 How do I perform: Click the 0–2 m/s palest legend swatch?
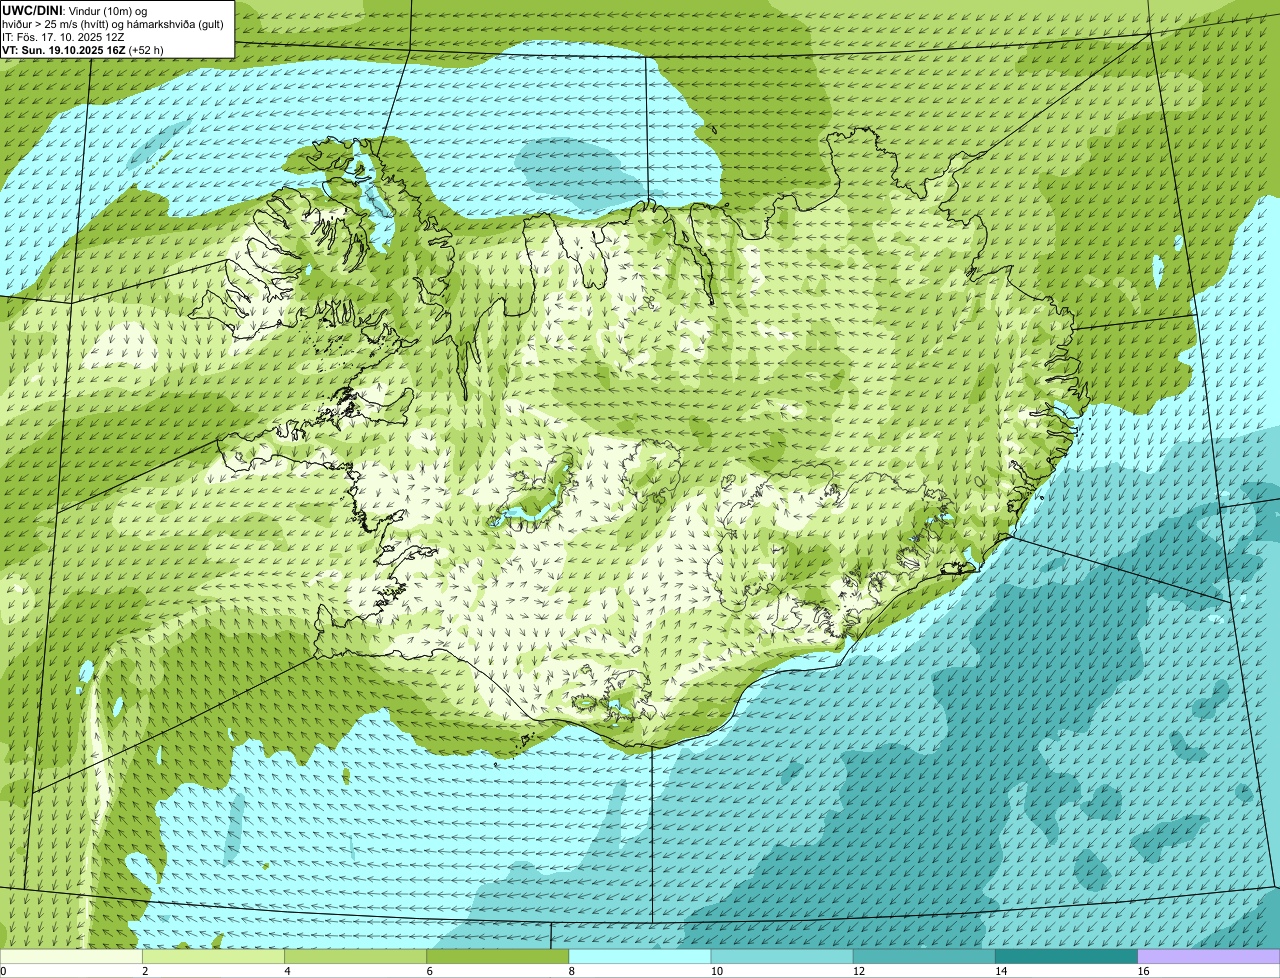click(71, 957)
